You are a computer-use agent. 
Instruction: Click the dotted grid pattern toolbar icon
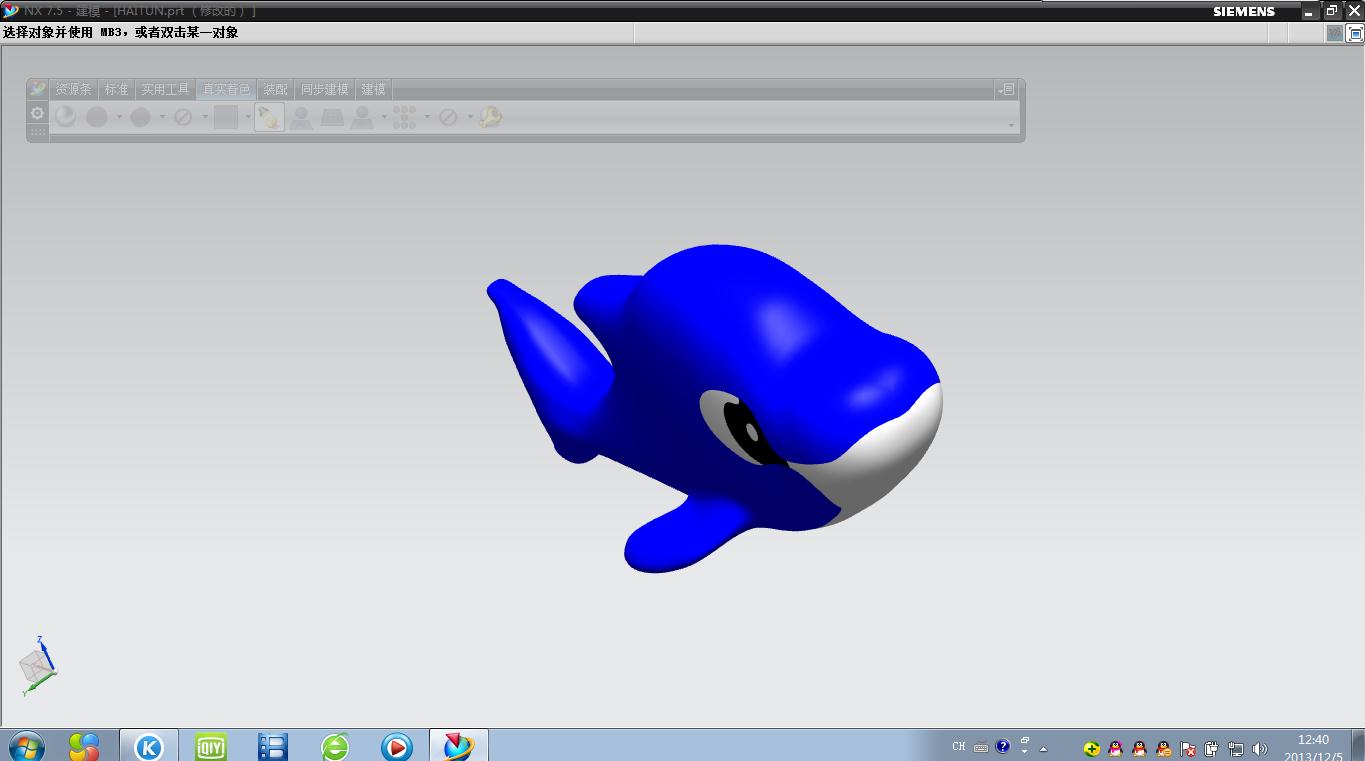click(404, 117)
